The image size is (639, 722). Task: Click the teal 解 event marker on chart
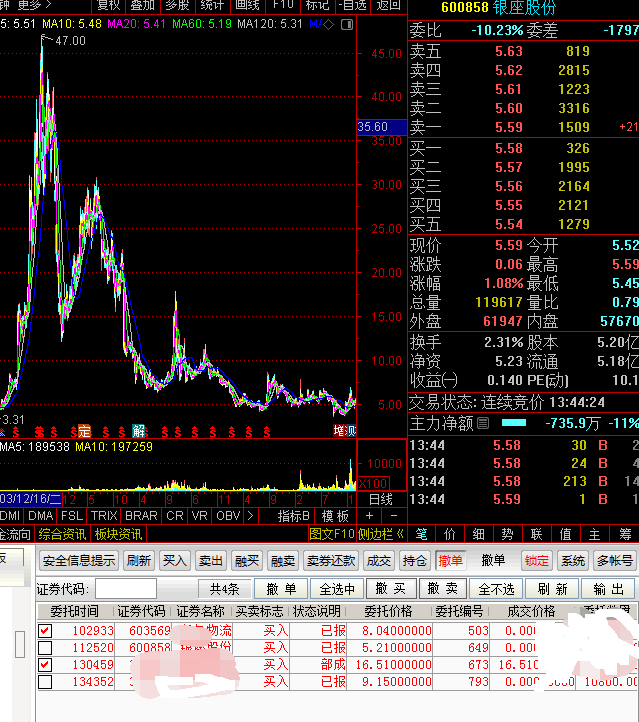pos(139,431)
